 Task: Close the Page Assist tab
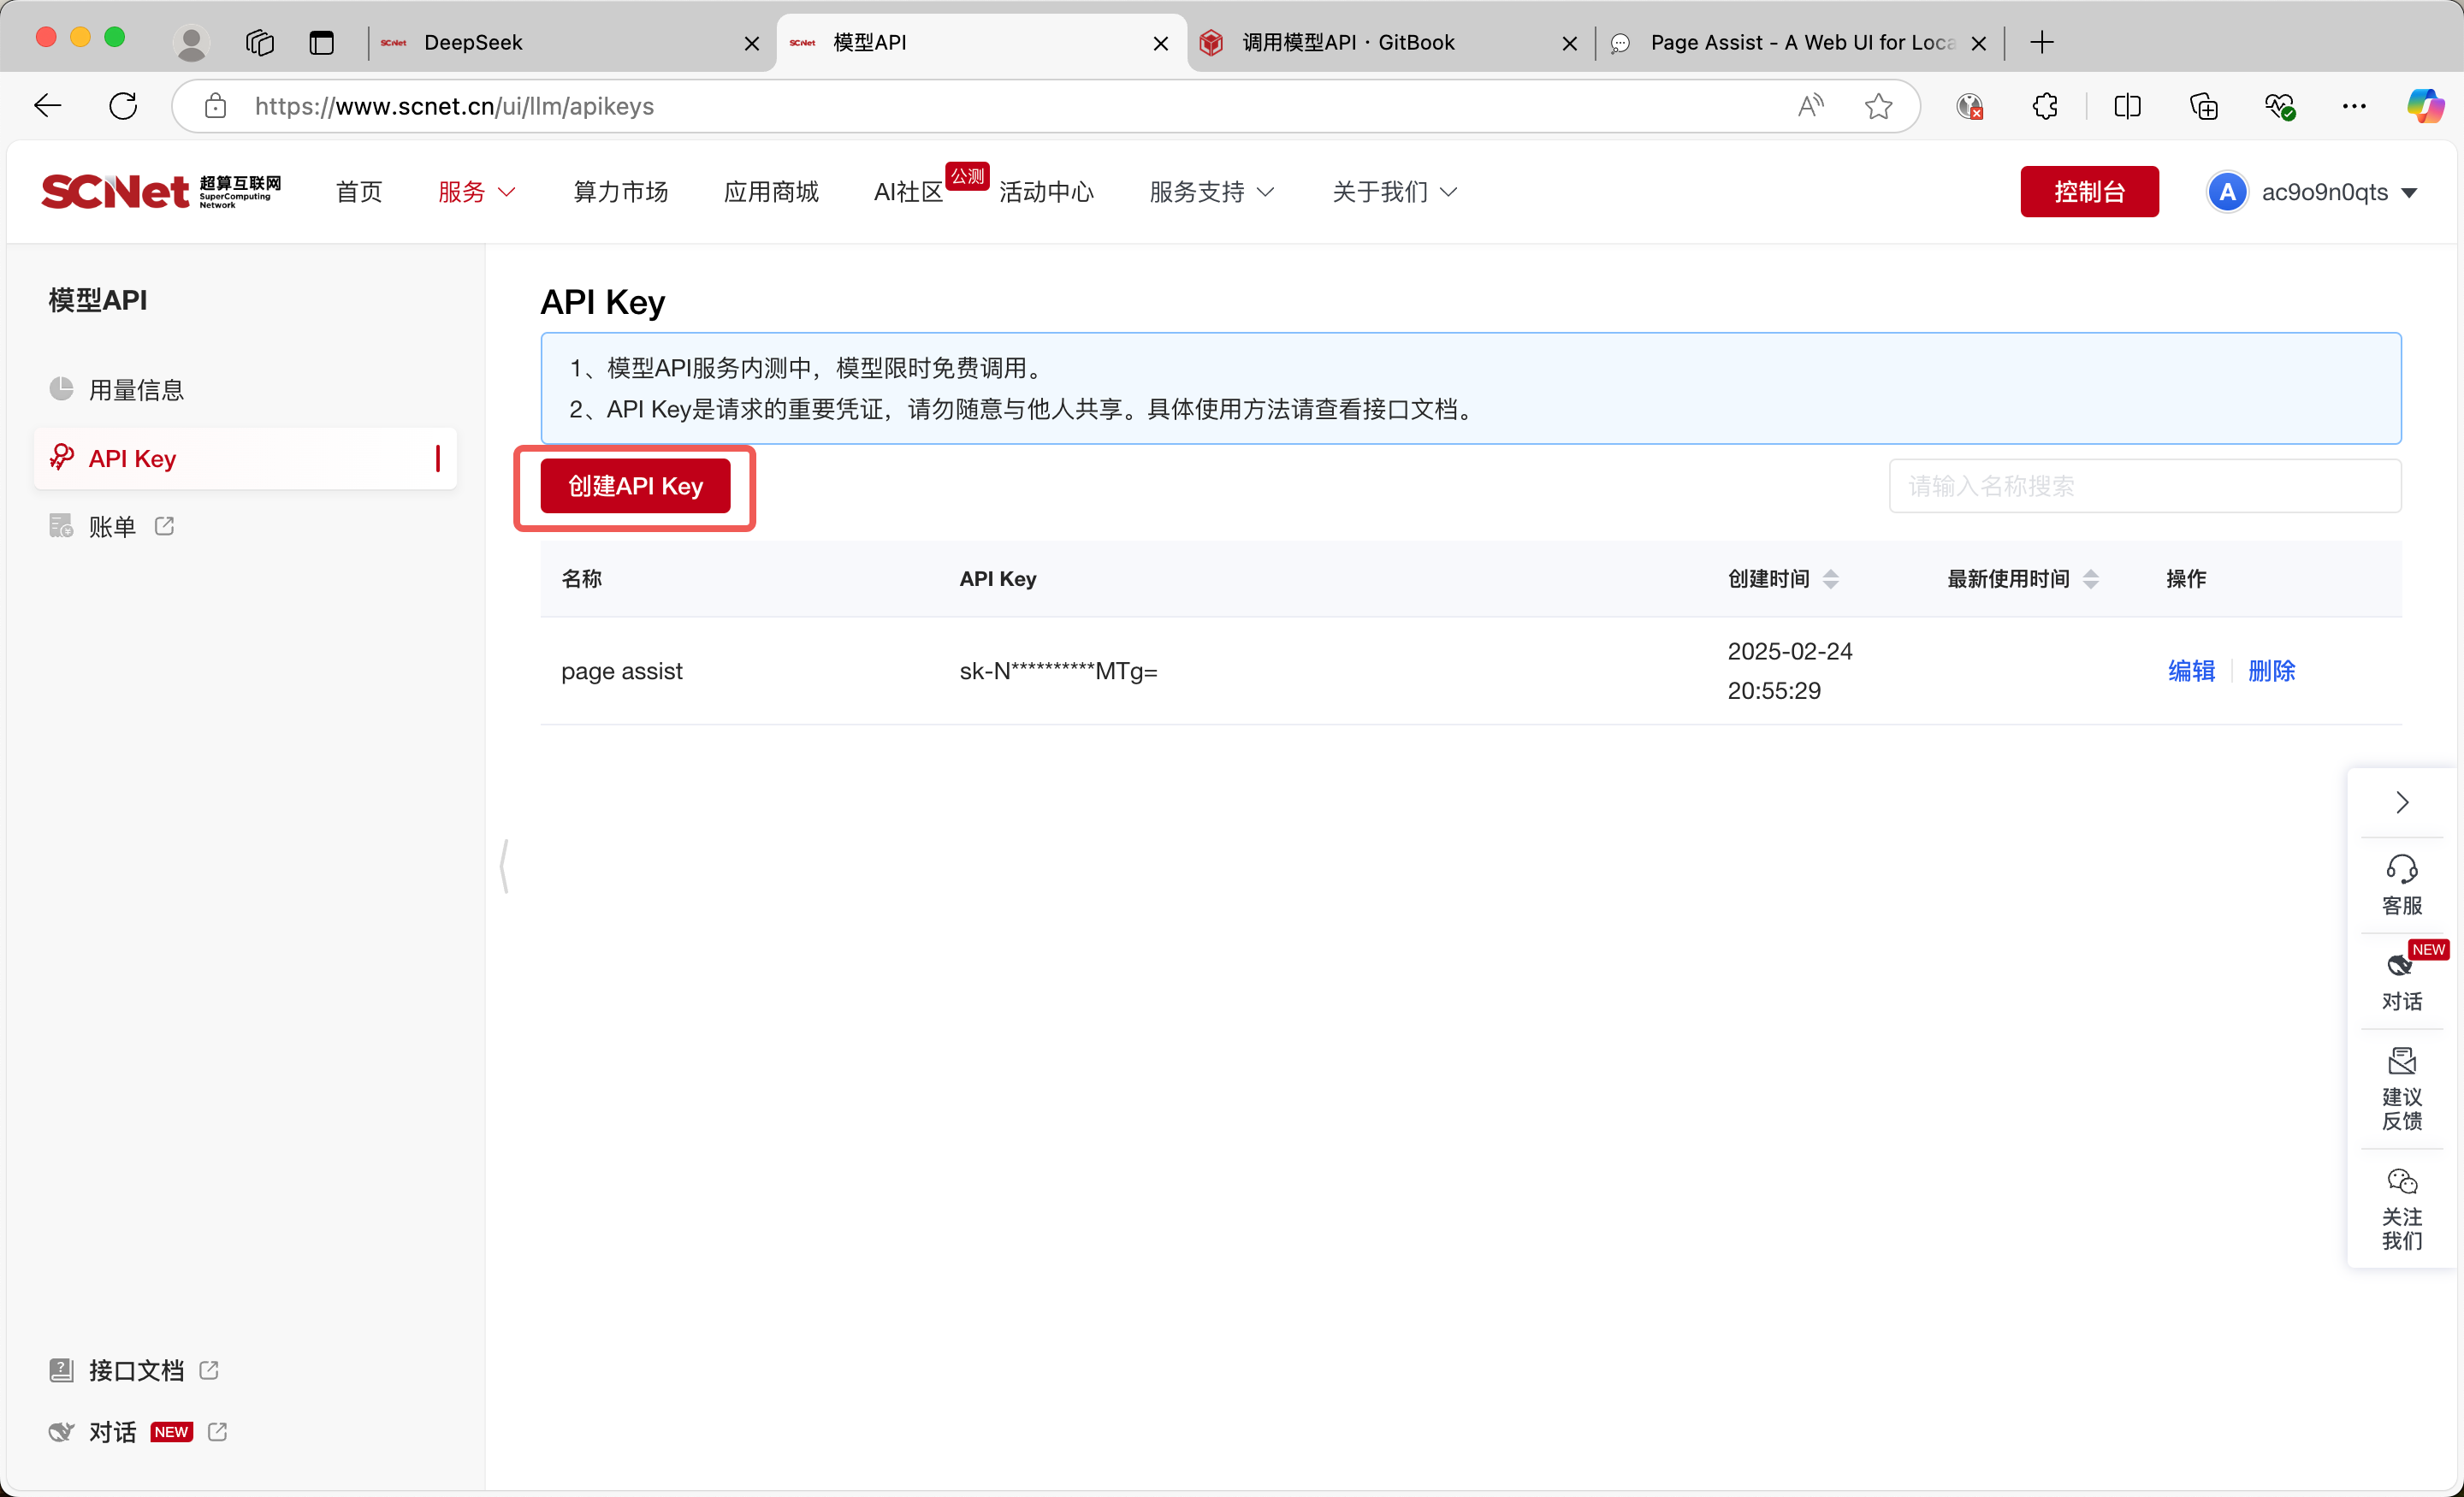point(1978,43)
